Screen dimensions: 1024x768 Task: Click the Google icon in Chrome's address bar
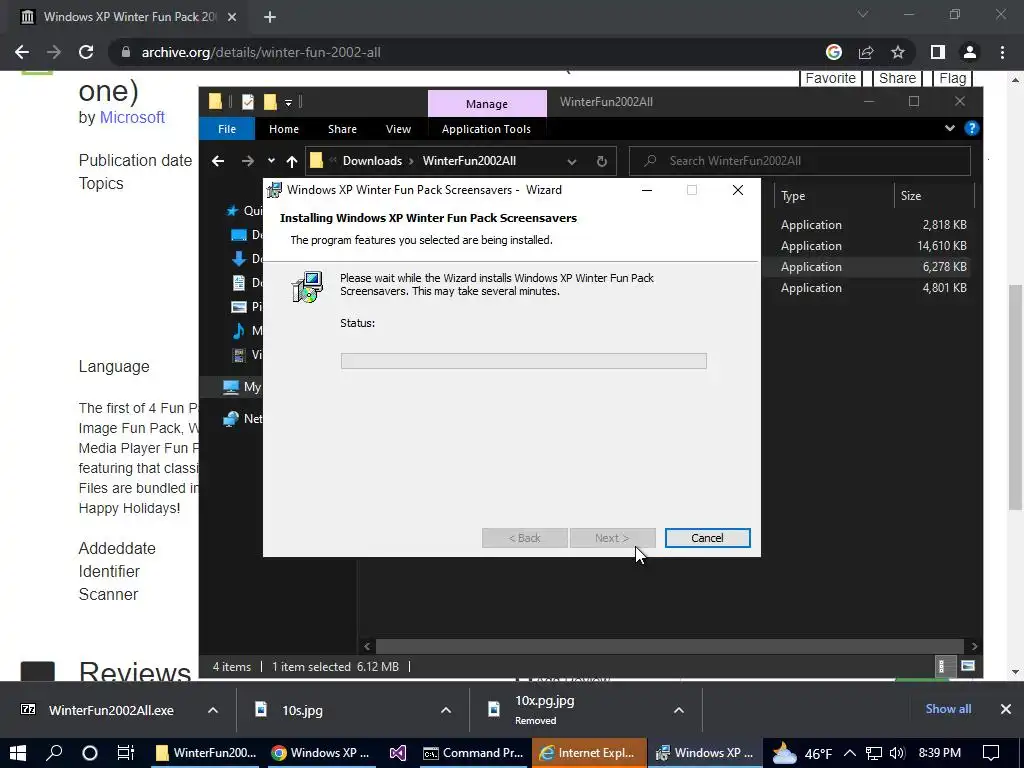click(834, 52)
